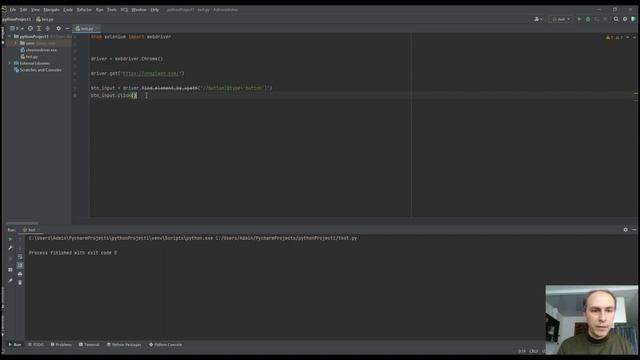This screenshot has width=640, height=360.
Task: Open the Terminal tool window
Action: [89, 345]
